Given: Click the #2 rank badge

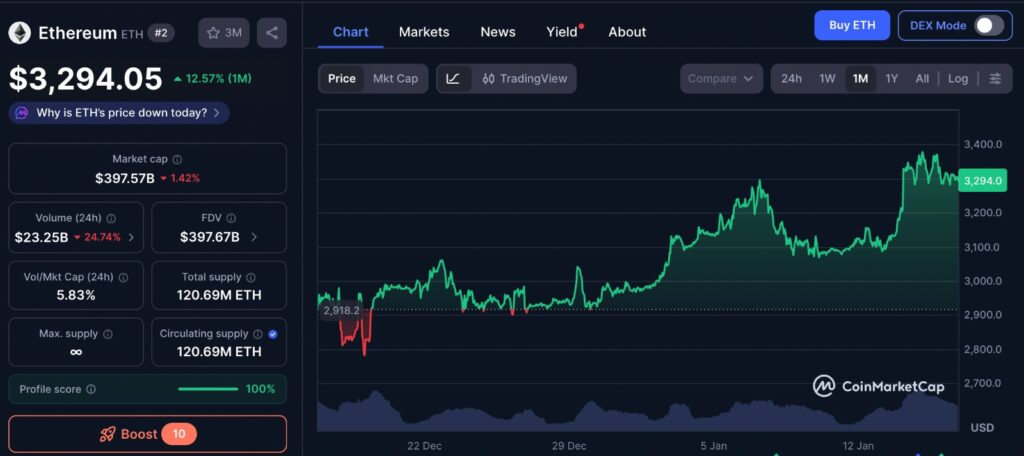Looking at the screenshot, I should click(x=161, y=33).
